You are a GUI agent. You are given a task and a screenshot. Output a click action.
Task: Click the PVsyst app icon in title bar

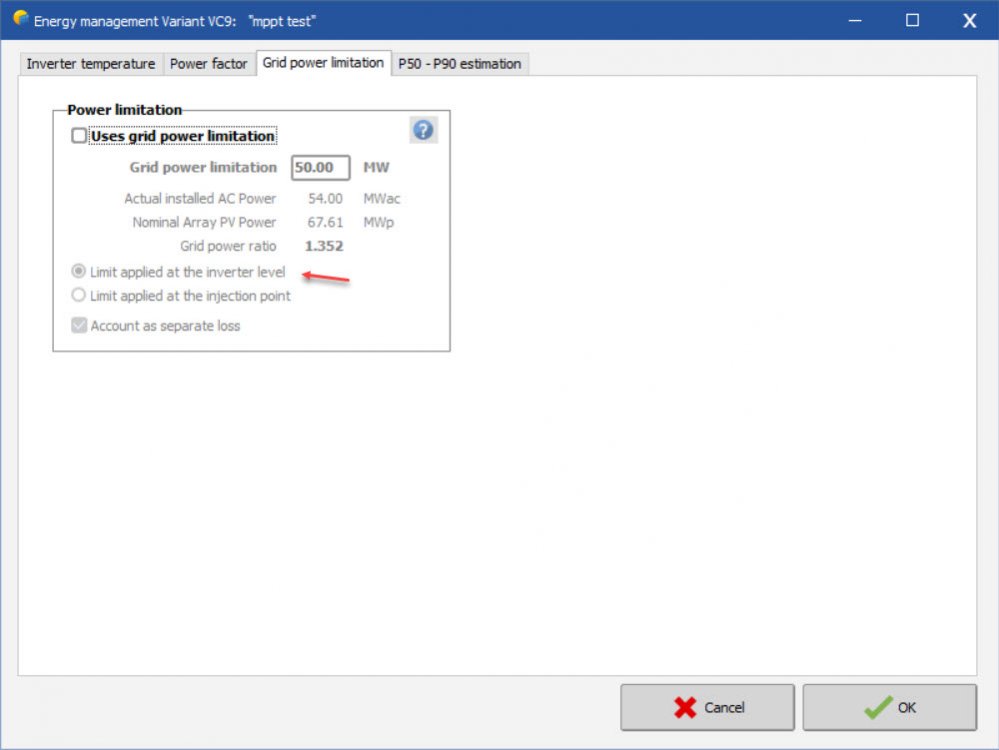(x=20, y=19)
